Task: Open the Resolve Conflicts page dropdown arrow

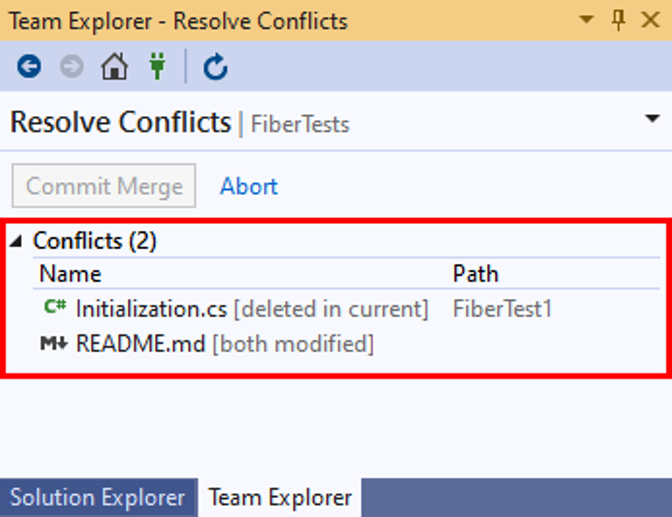Action: point(652,118)
